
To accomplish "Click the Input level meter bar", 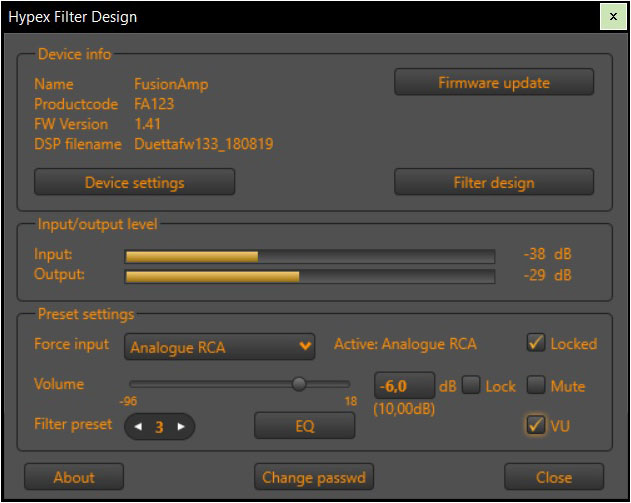I will click(x=310, y=257).
